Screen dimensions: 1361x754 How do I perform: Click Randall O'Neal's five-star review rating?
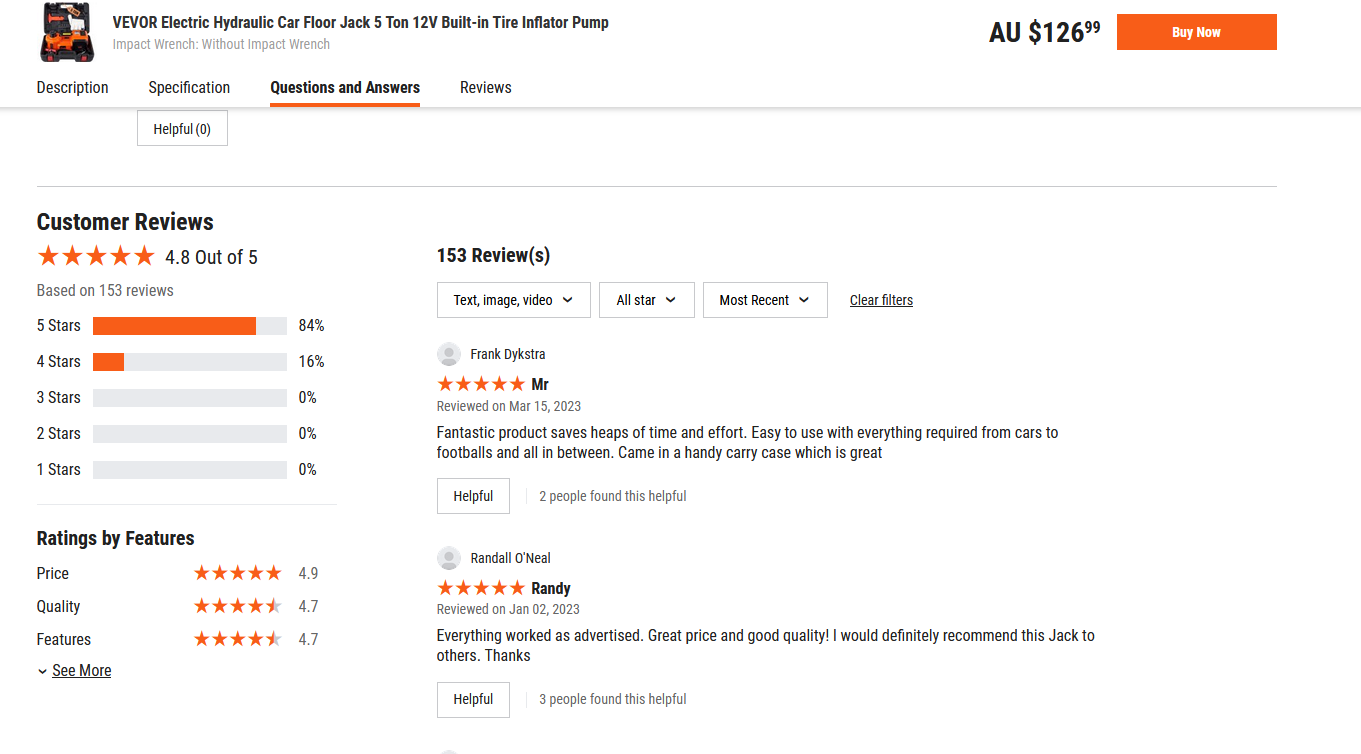point(481,588)
